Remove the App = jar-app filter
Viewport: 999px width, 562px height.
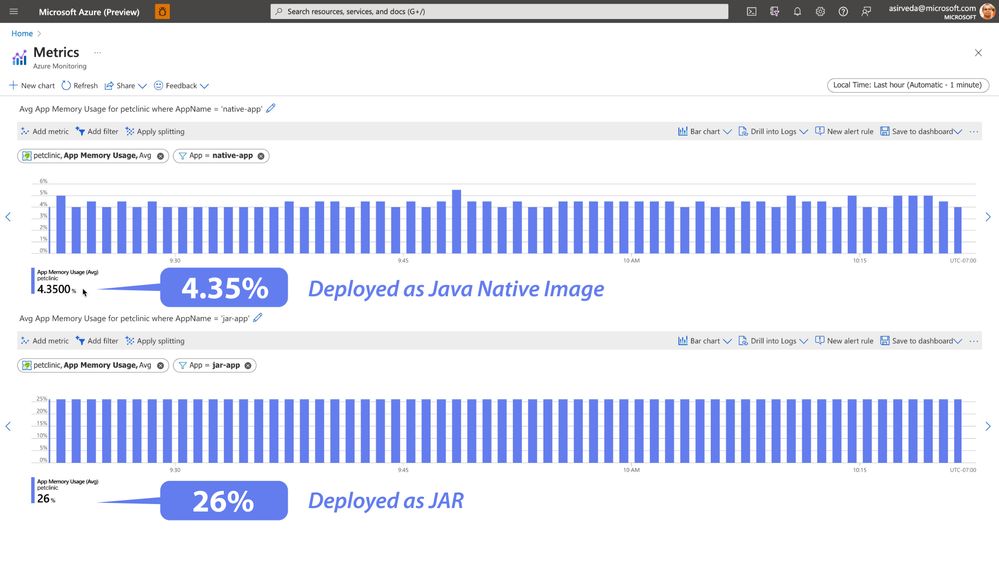coord(248,366)
